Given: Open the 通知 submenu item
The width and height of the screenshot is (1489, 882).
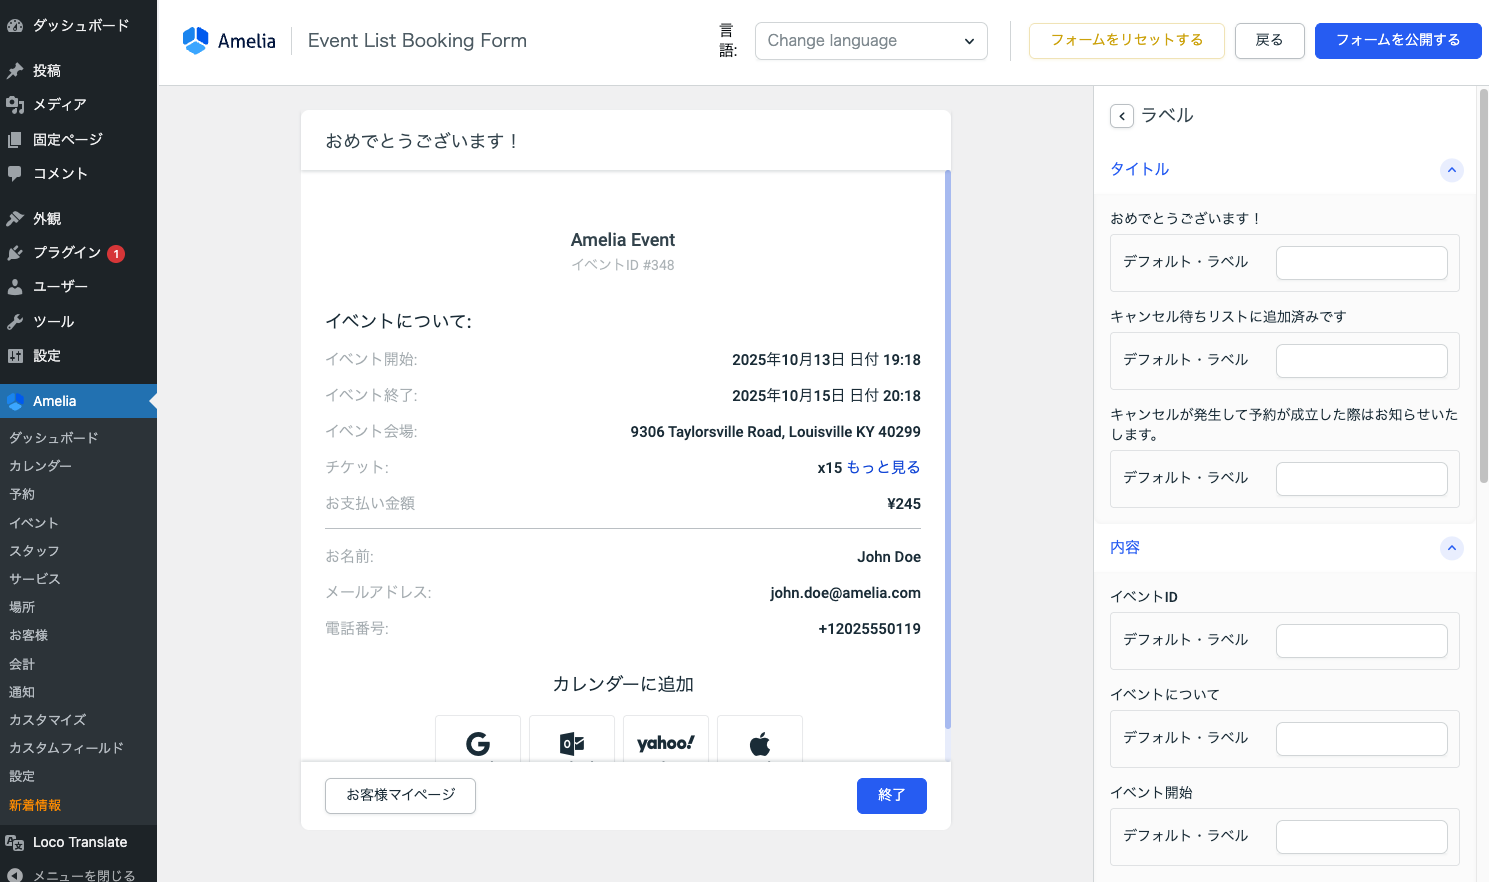Looking at the screenshot, I should (22, 692).
